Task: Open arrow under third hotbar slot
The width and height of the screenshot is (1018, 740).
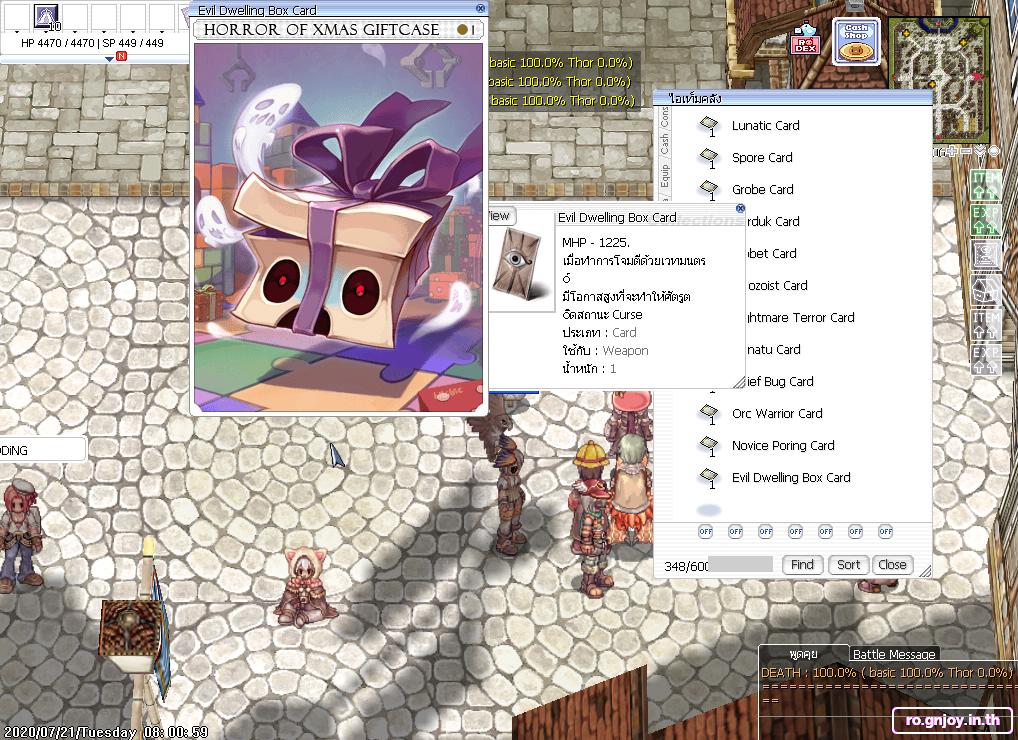Action: pyautogui.click(x=75, y=32)
